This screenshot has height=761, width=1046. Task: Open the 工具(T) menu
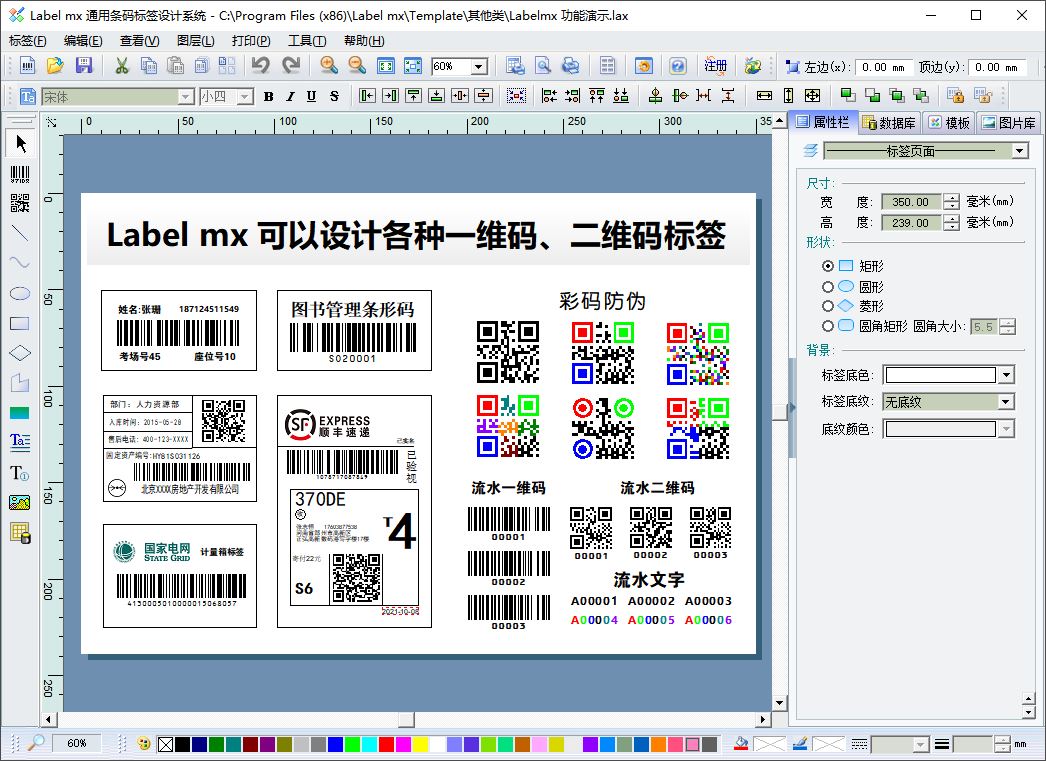307,41
